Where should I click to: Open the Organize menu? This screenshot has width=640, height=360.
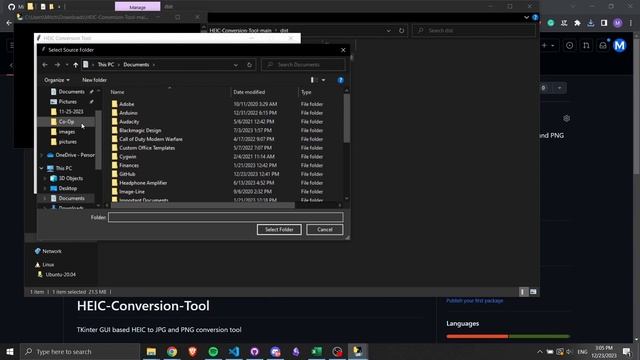(x=57, y=80)
